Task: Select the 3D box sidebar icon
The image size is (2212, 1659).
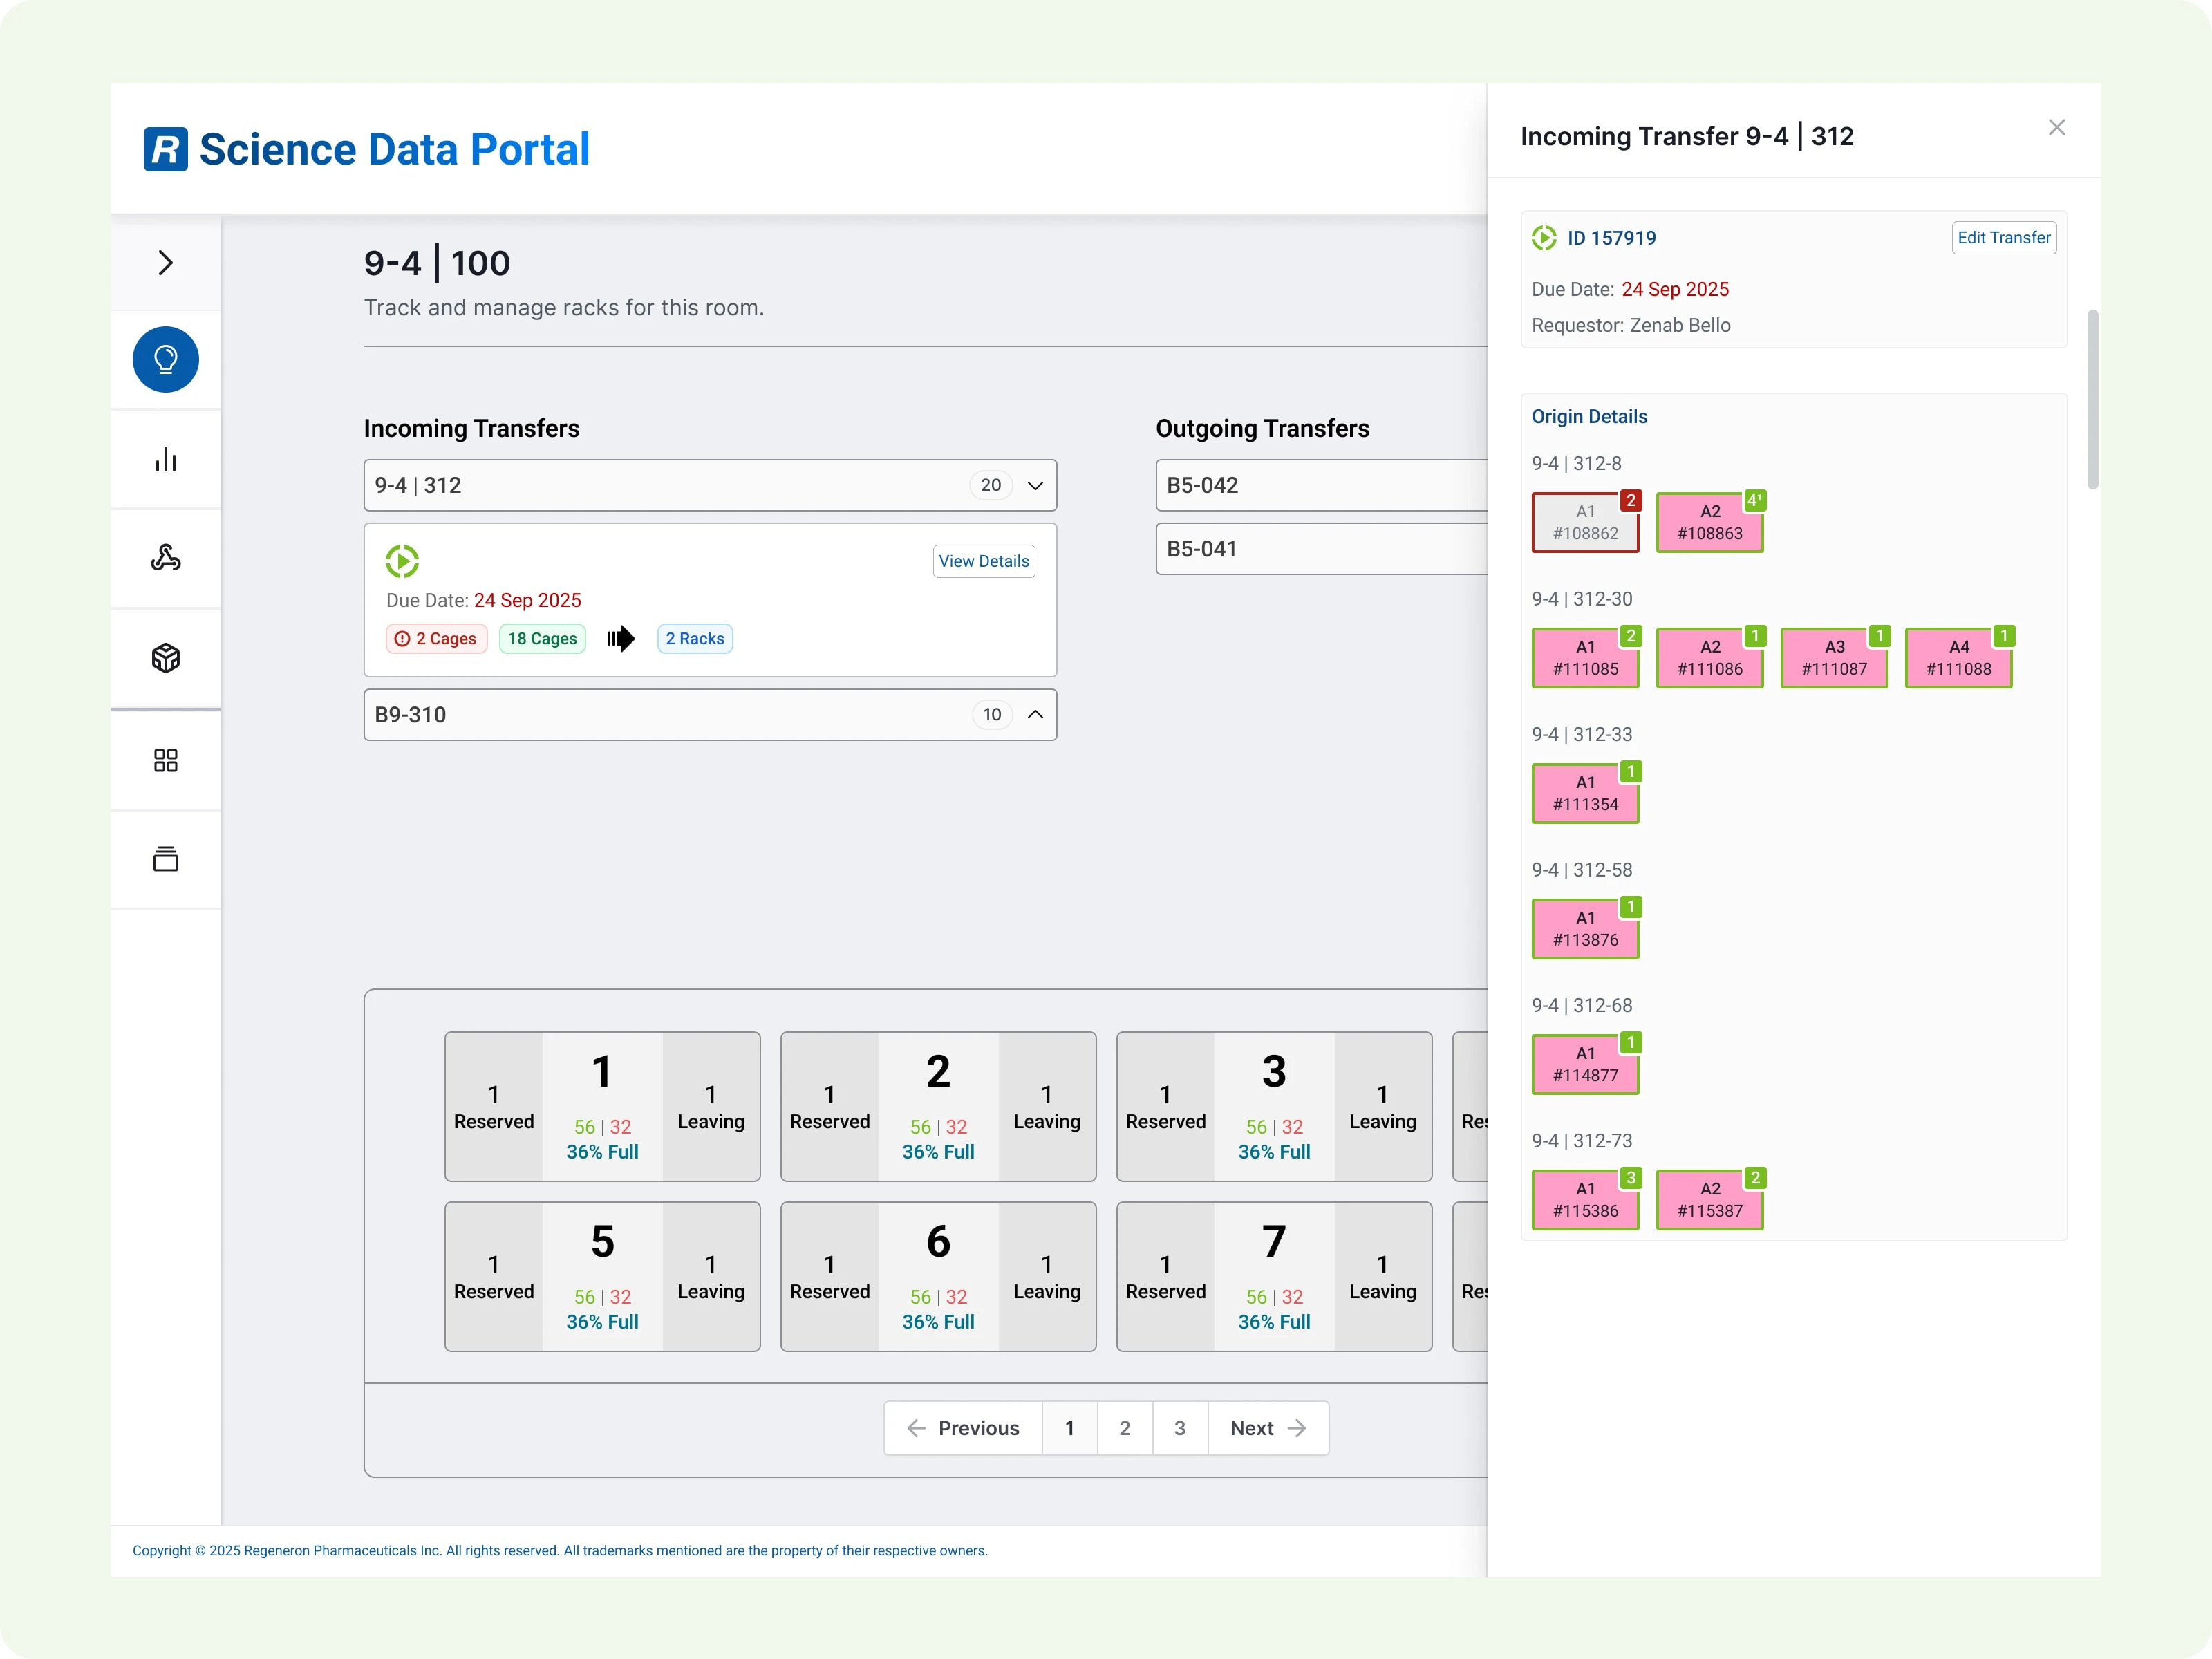Action: point(165,658)
